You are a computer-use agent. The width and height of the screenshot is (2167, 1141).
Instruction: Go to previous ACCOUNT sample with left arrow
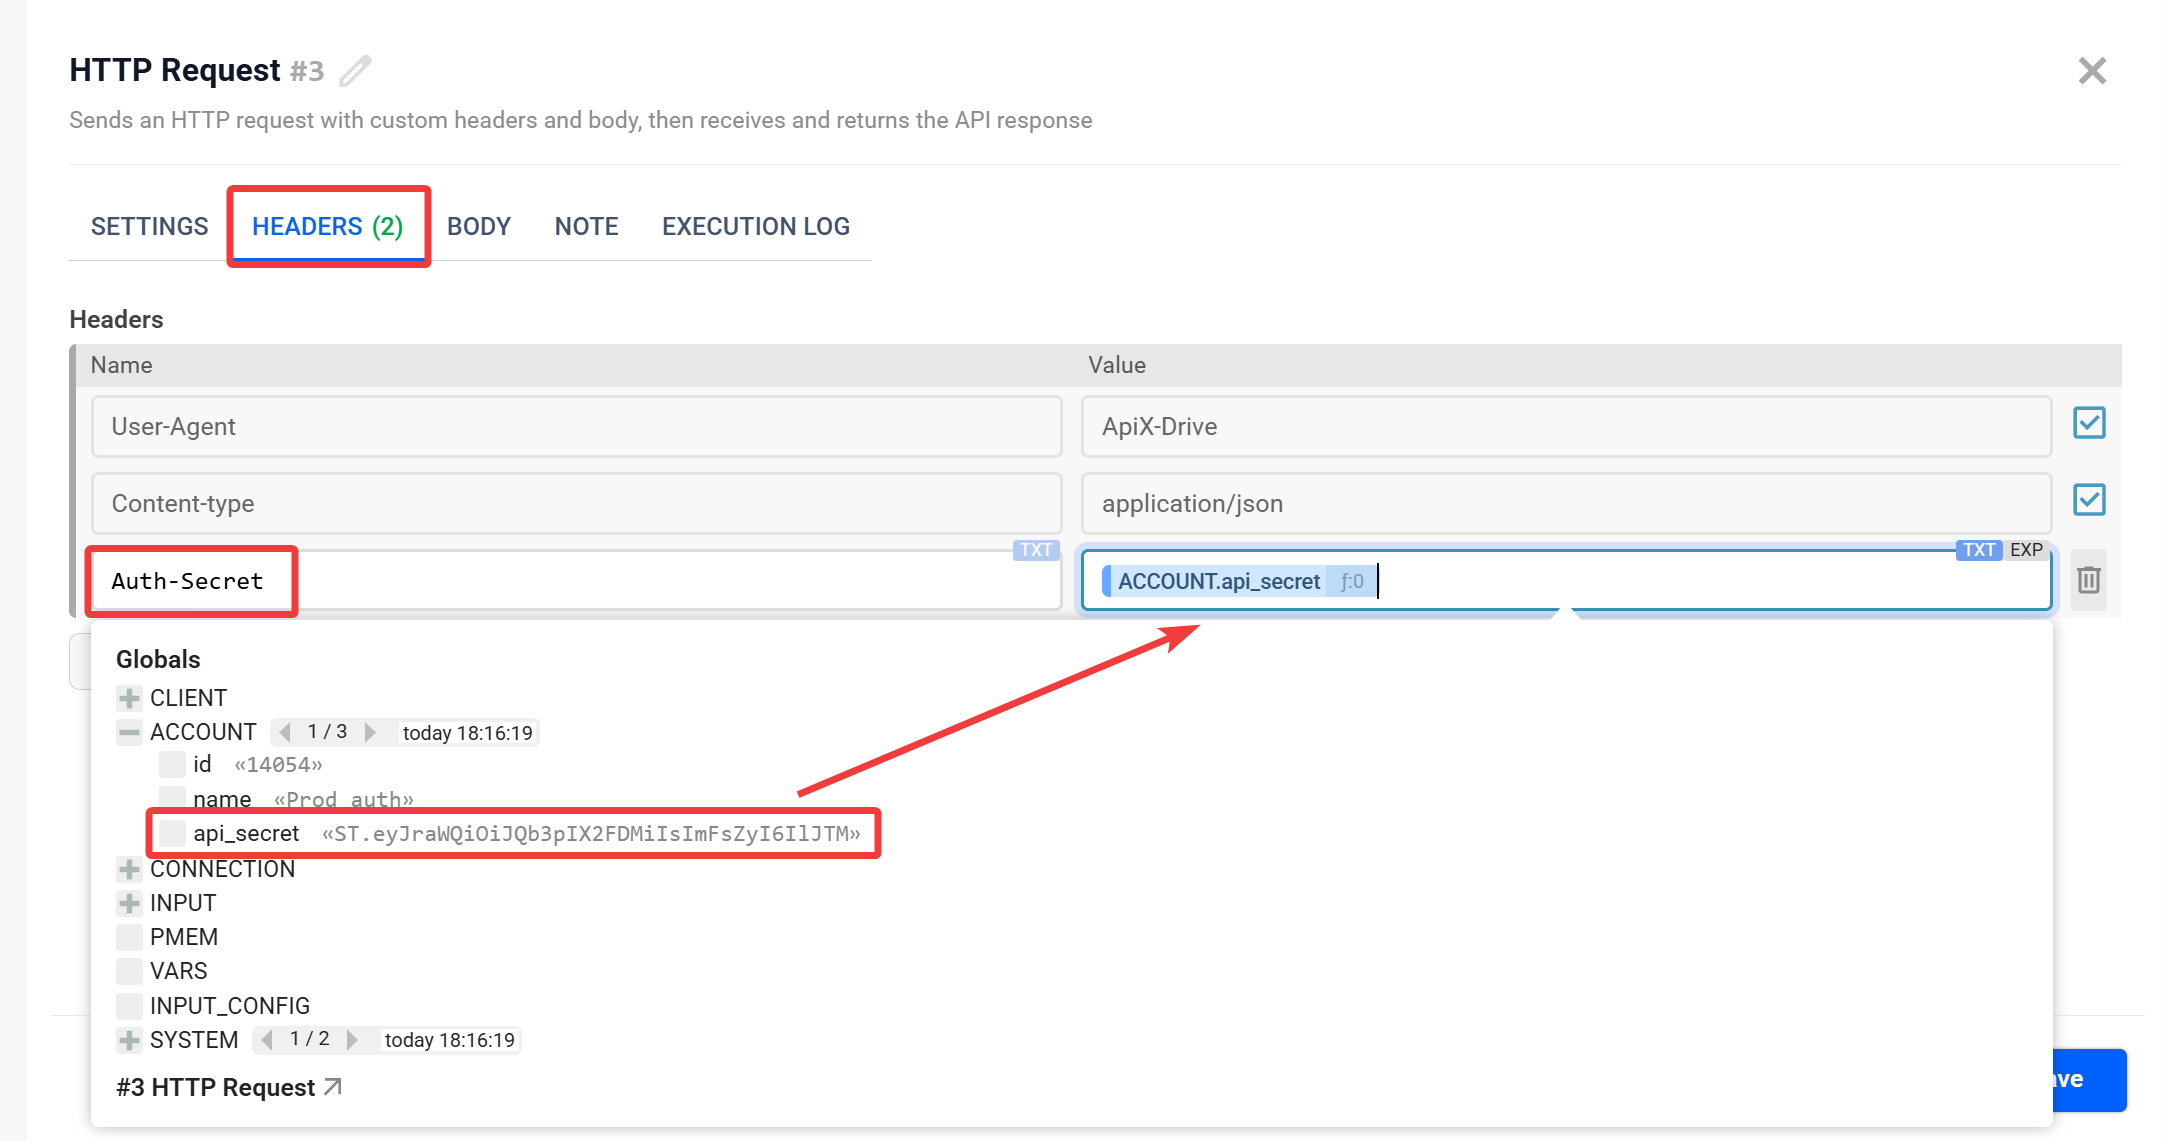pos(285,732)
